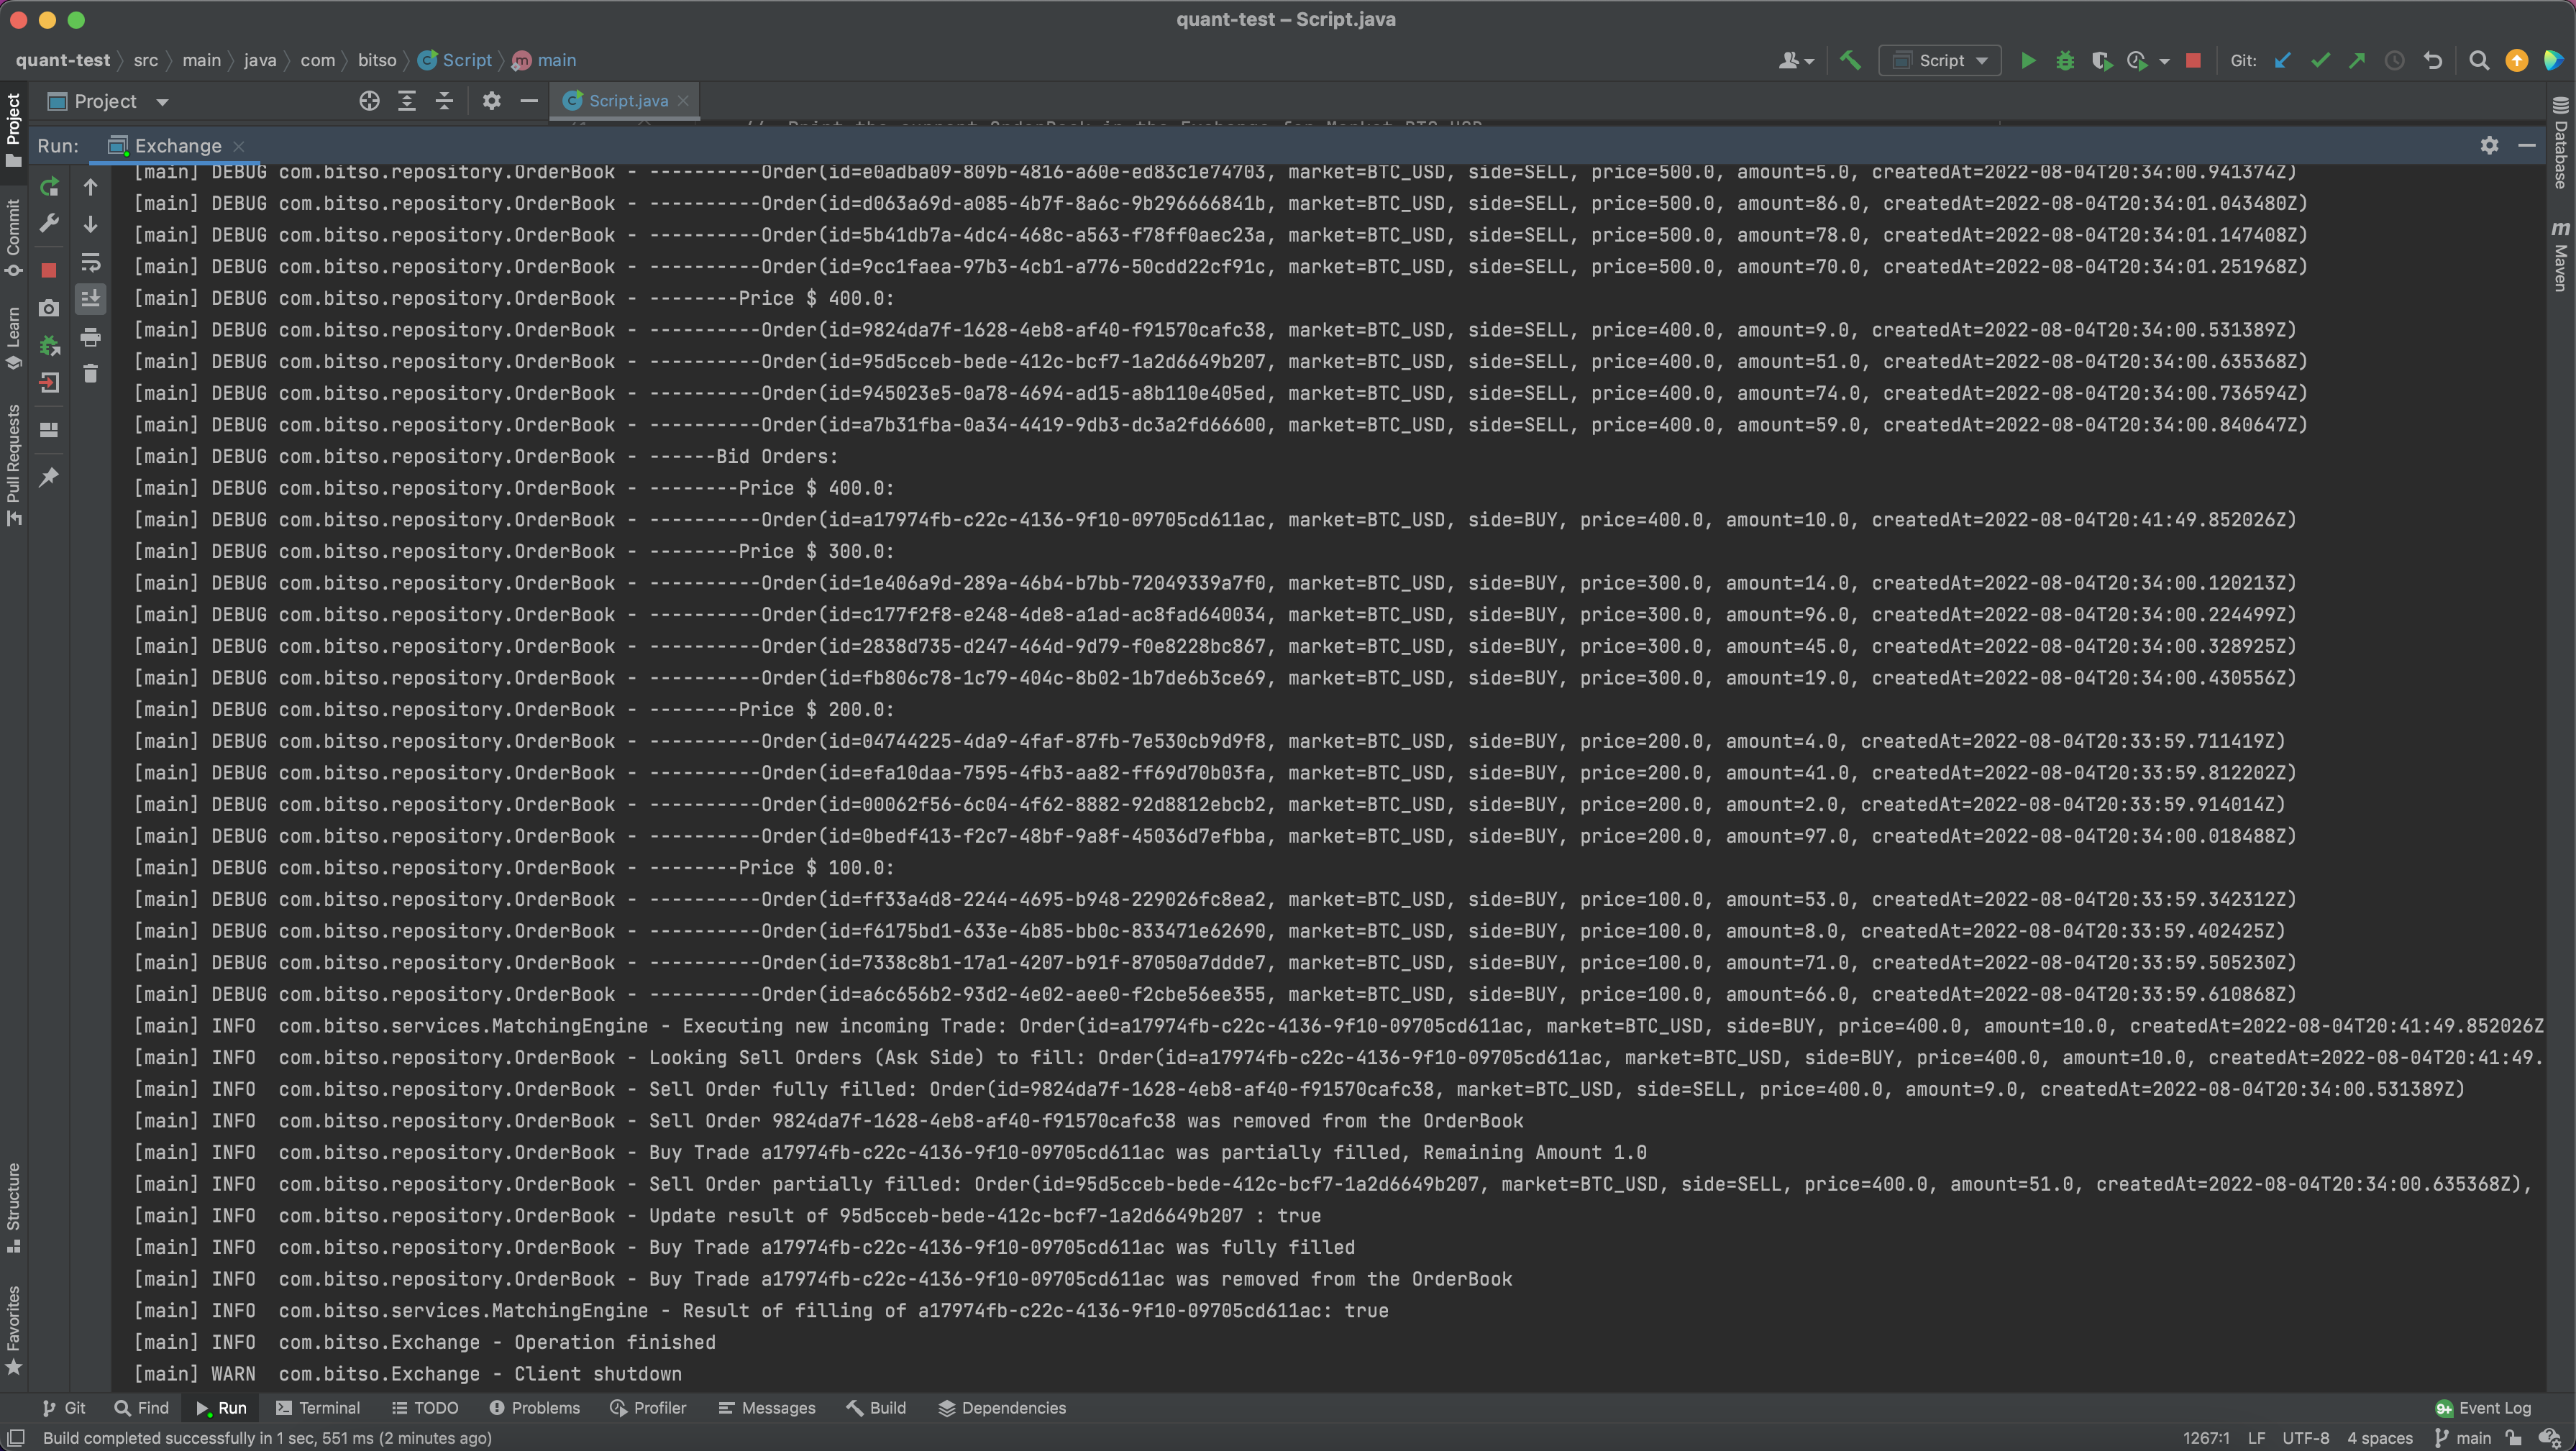Image resolution: width=2576 pixels, height=1451 pixels.
Task: Pin the Run tab with the pin icon
Action: [x=49, y=477]
